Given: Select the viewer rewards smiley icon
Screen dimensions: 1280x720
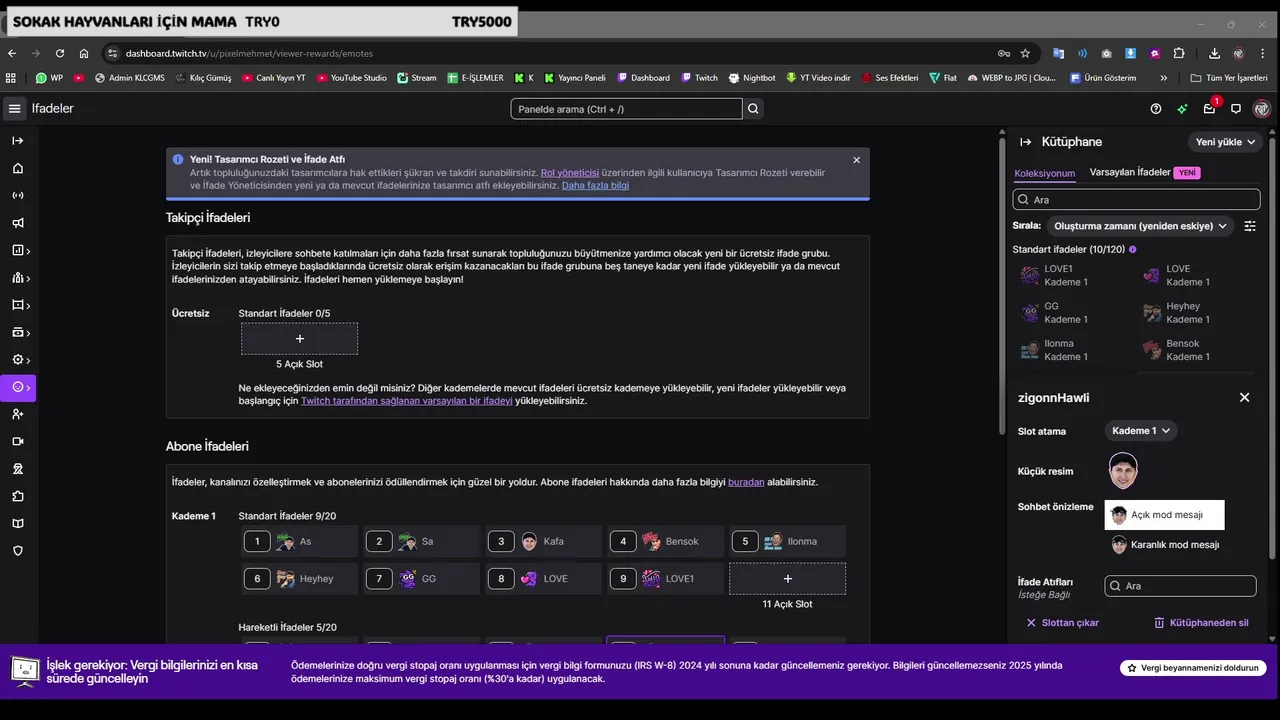Looking at the screenshot, I should pyautogui.click(x=17, y=387).
